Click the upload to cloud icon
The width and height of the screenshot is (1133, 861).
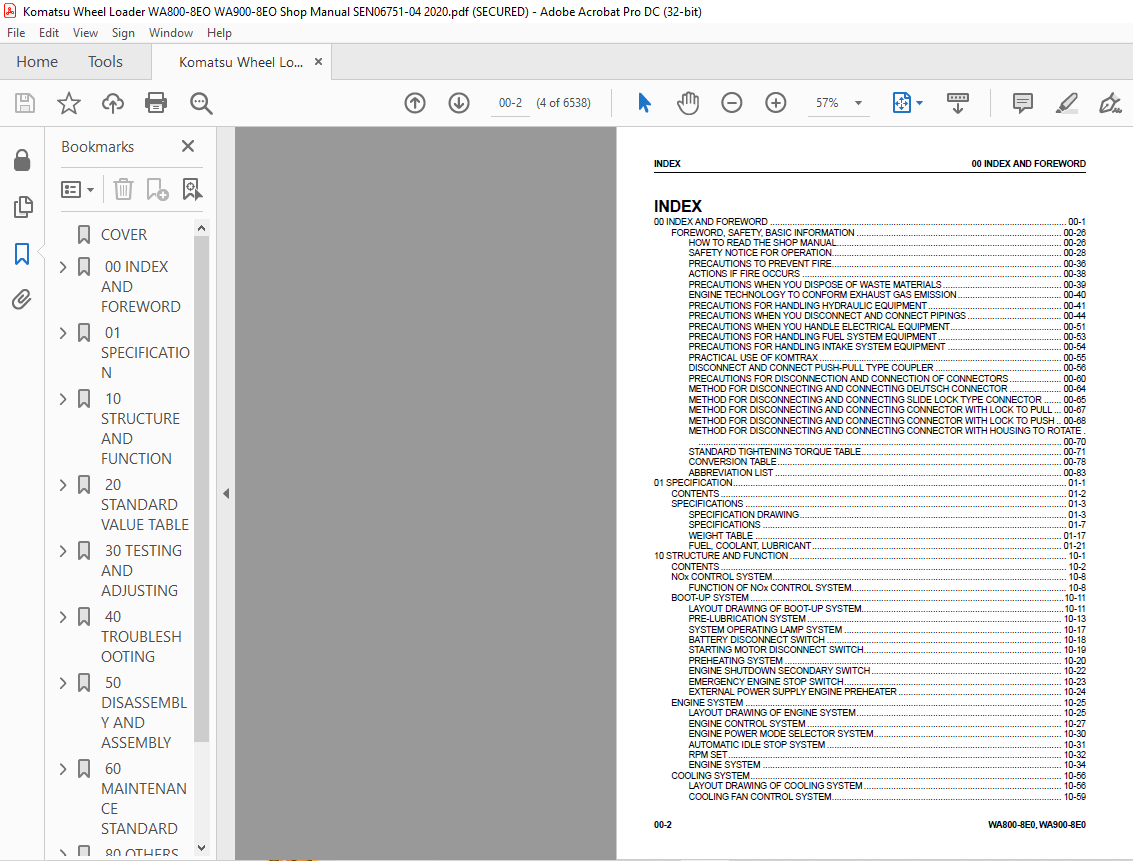(113, 103)
